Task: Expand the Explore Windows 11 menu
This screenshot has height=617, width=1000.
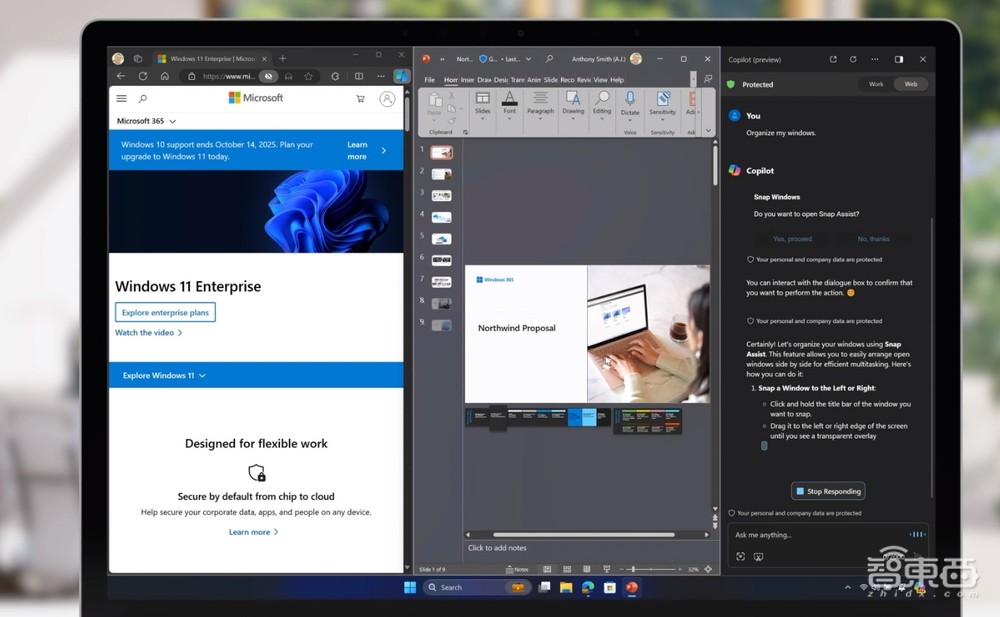Action: click(x=164, y=376)
